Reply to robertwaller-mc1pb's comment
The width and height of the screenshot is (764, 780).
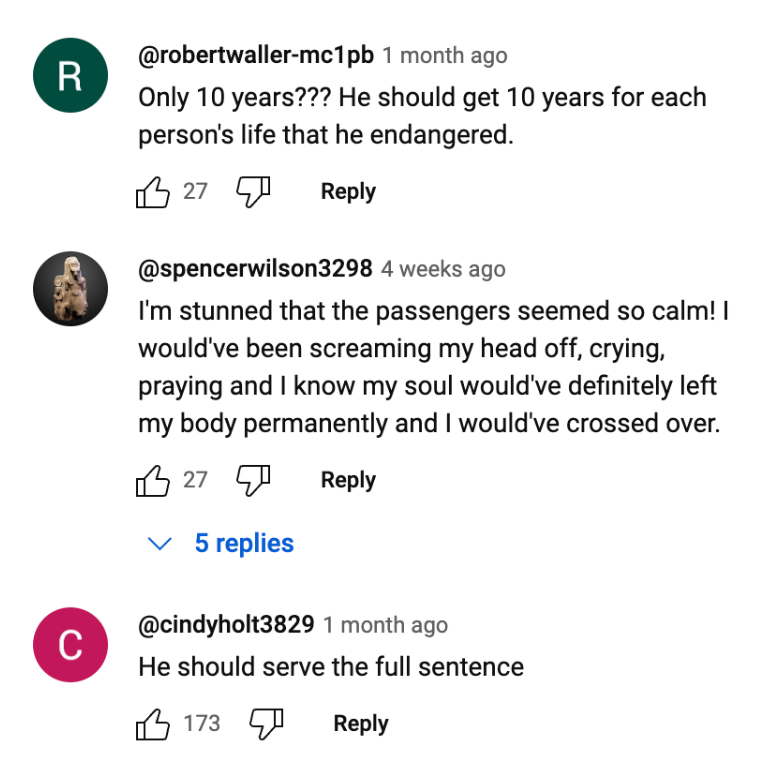tap(348, 192)
